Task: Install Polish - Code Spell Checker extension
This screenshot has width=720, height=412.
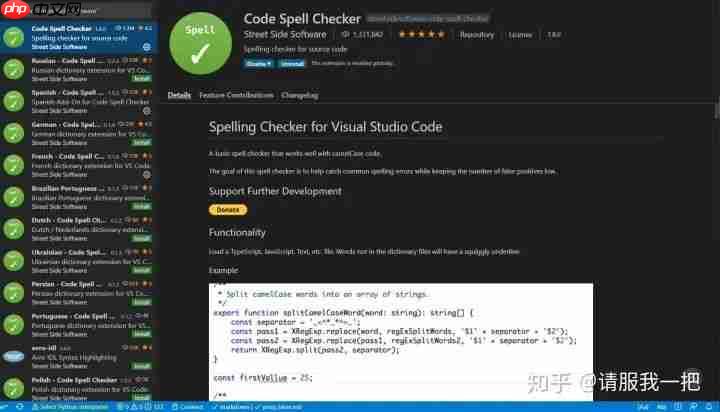Action: click(141, 398)
